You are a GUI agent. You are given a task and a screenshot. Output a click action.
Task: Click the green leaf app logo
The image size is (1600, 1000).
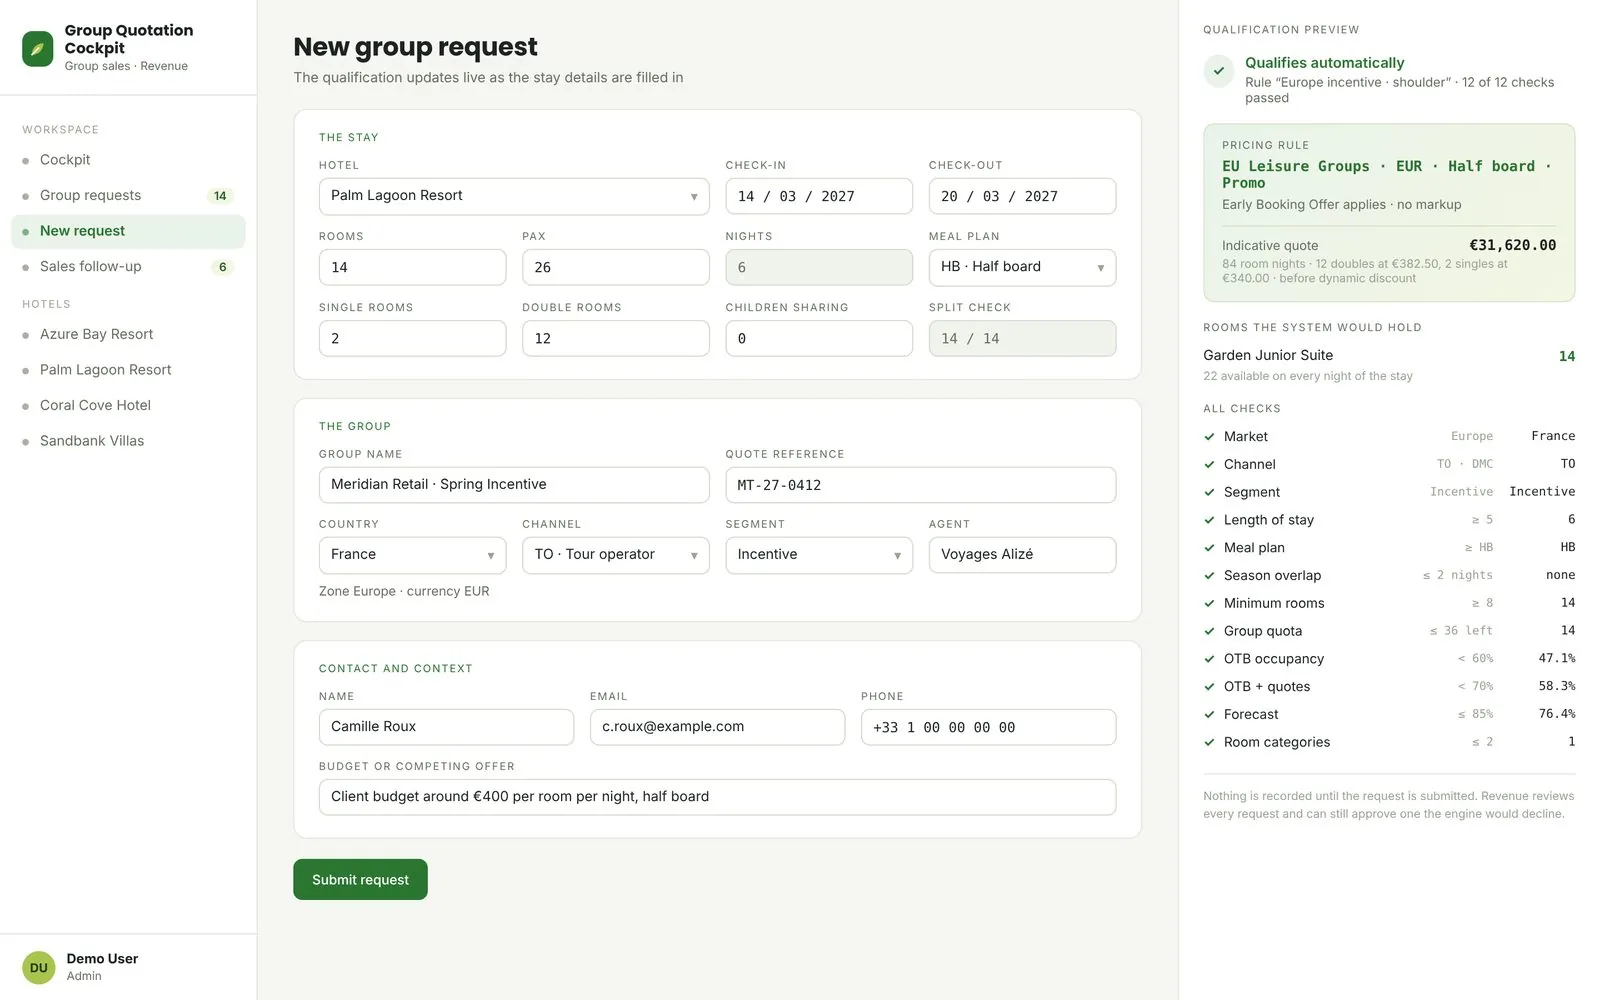(38, 48)
